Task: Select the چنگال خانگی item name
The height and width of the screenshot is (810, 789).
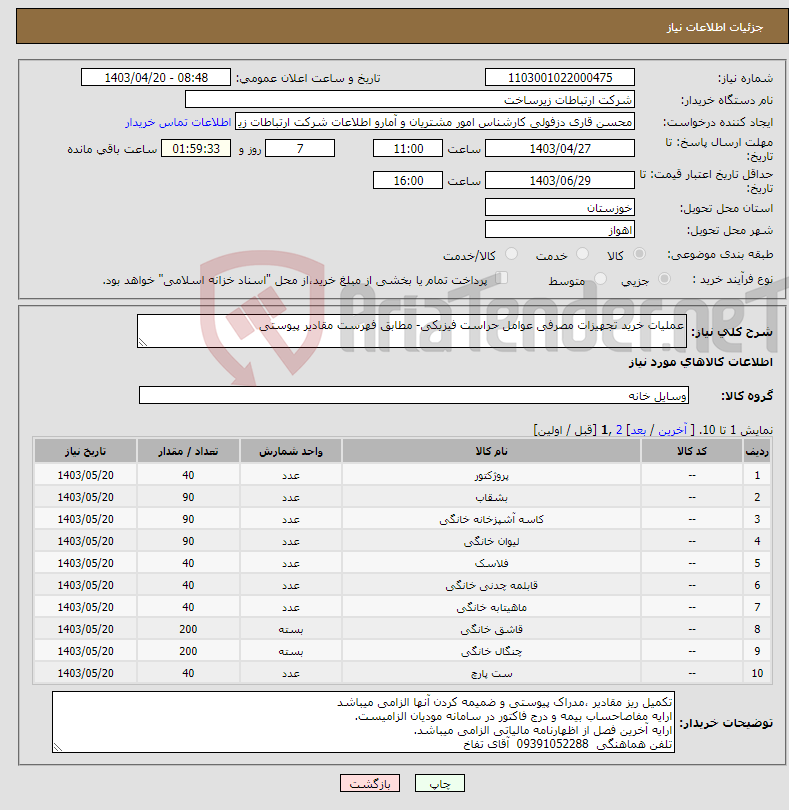Action: (491, 651)
